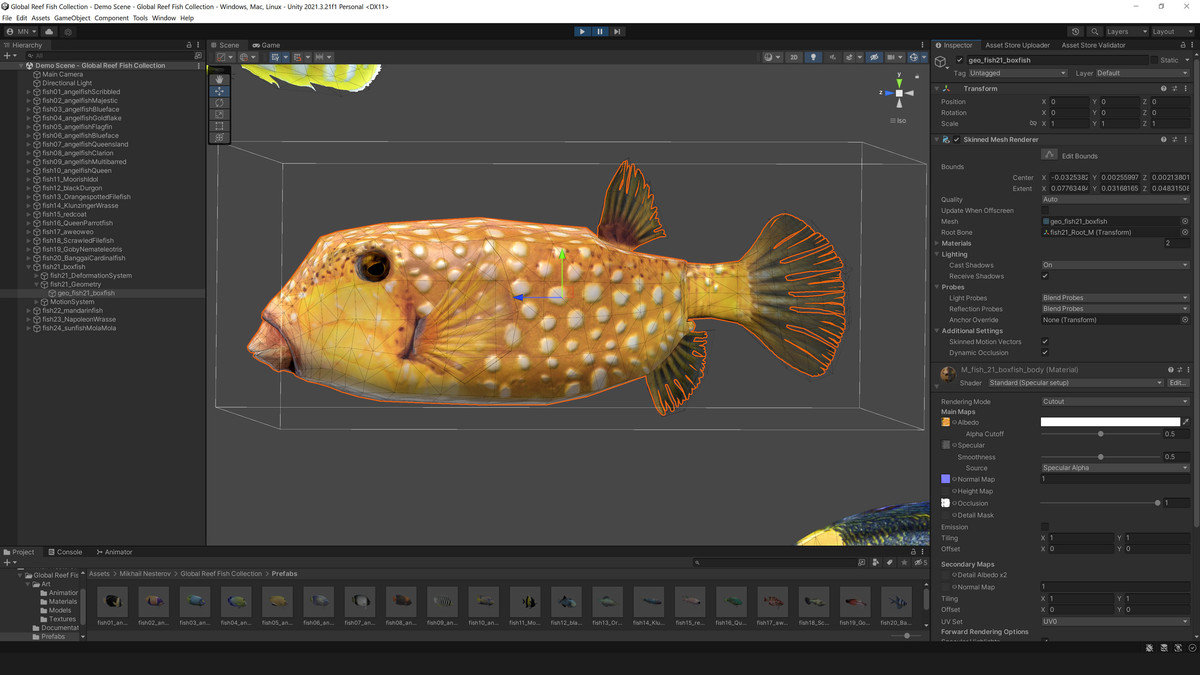Select the Hand pan tool
1200x675 pixels.
[x=219, y=80]
